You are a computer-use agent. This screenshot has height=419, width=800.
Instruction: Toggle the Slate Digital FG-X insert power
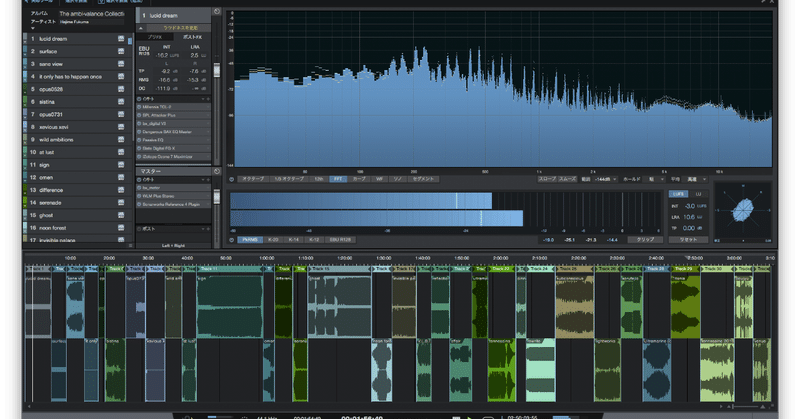139,149
